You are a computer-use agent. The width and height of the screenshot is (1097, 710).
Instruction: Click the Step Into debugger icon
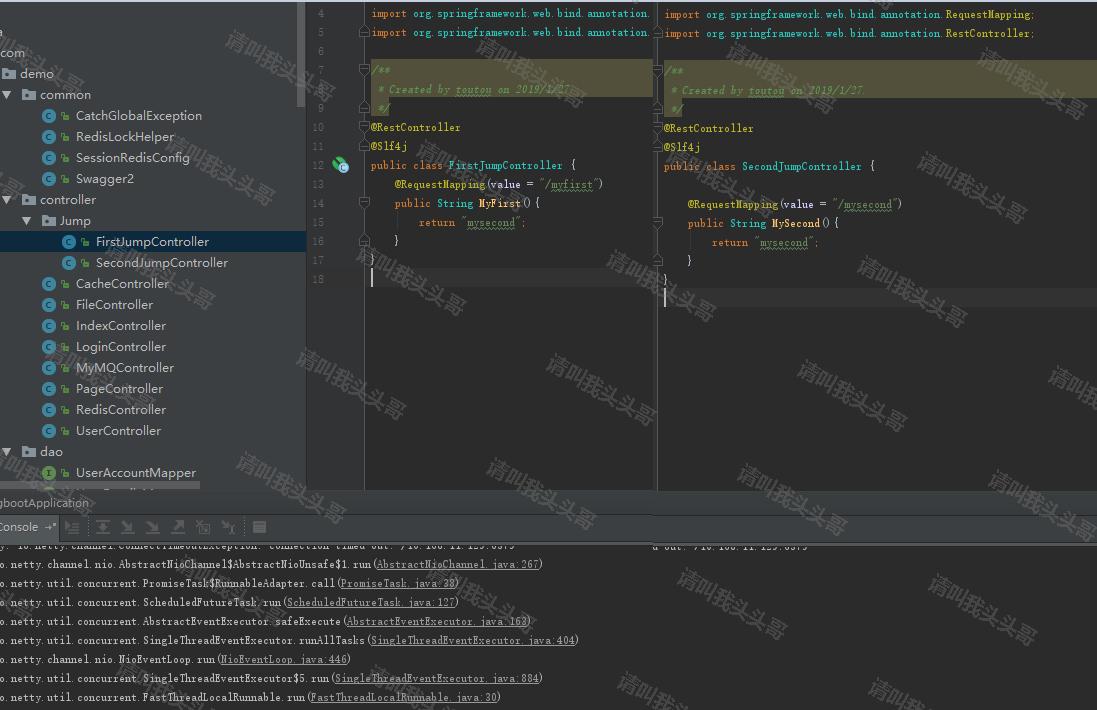pos(128,527)
